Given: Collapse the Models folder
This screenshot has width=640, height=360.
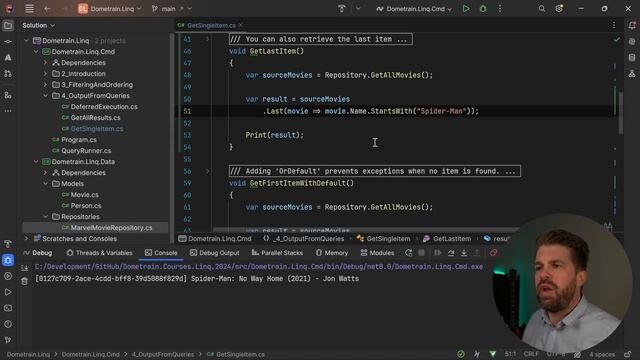Looking at the screenshot, I should [46, 184].
